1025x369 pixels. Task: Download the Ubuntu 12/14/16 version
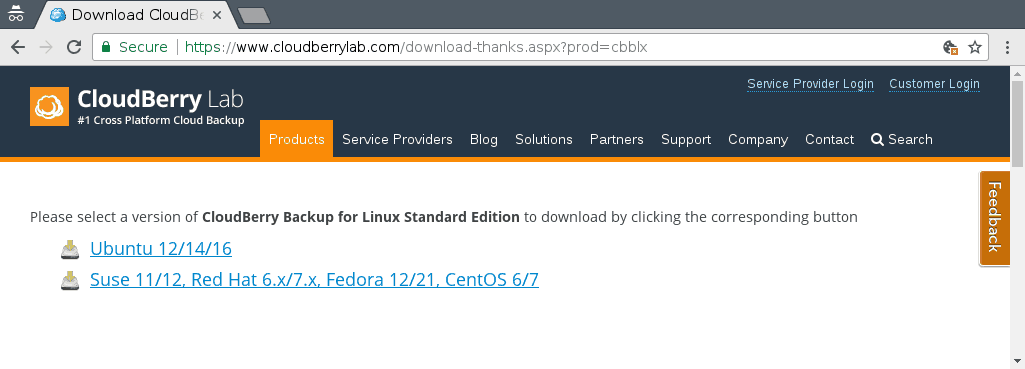pos(161,249)
